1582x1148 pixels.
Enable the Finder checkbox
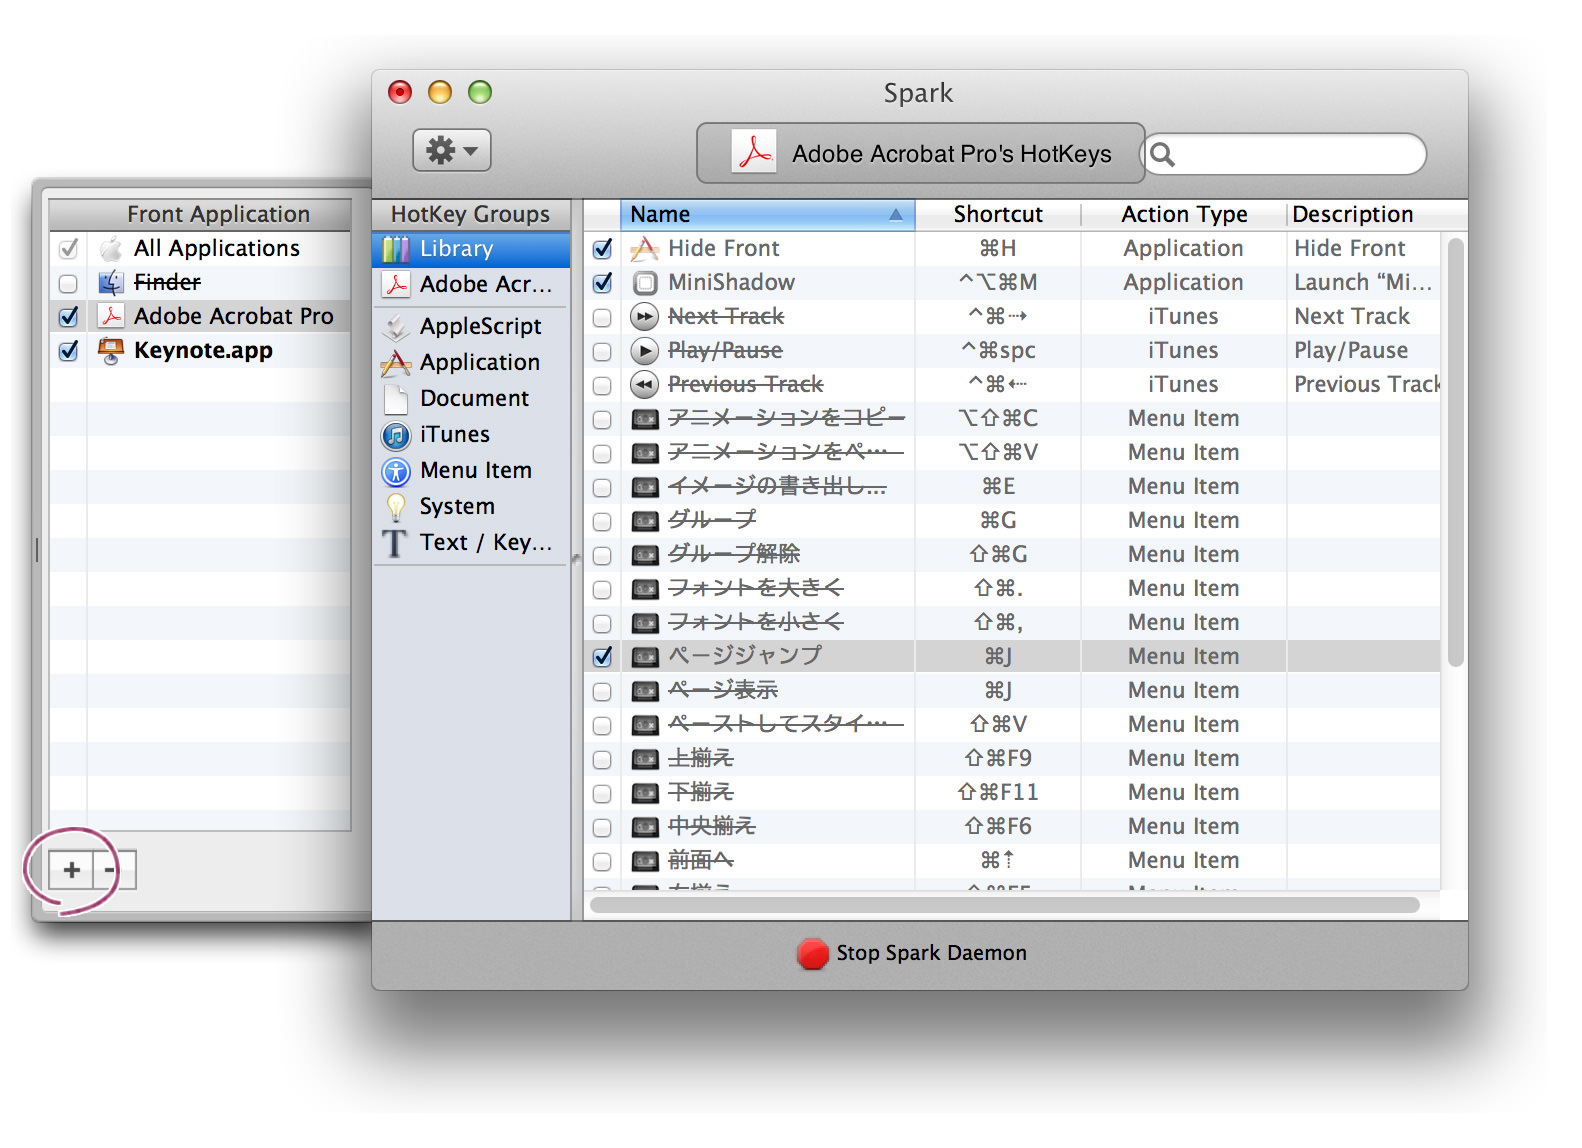click(68, 283)
